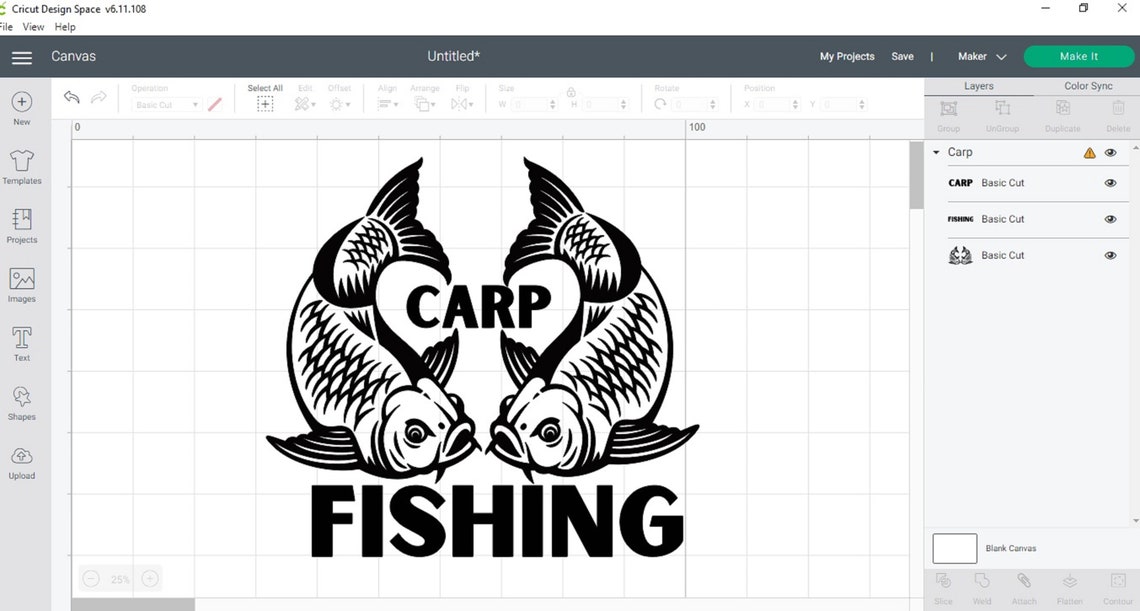Hide the CARP Basic Cut layer
Viewport: 1140px width, 611px height.
tap(1110, 183)
